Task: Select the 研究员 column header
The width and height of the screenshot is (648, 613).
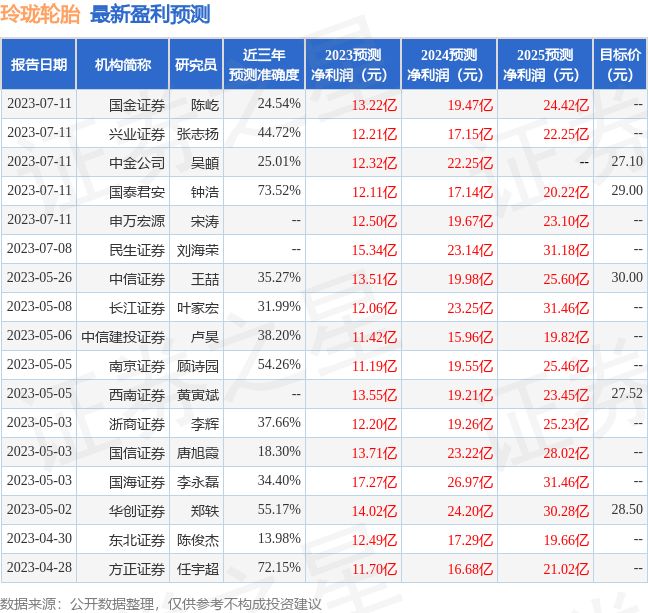Action: (196, 64)
